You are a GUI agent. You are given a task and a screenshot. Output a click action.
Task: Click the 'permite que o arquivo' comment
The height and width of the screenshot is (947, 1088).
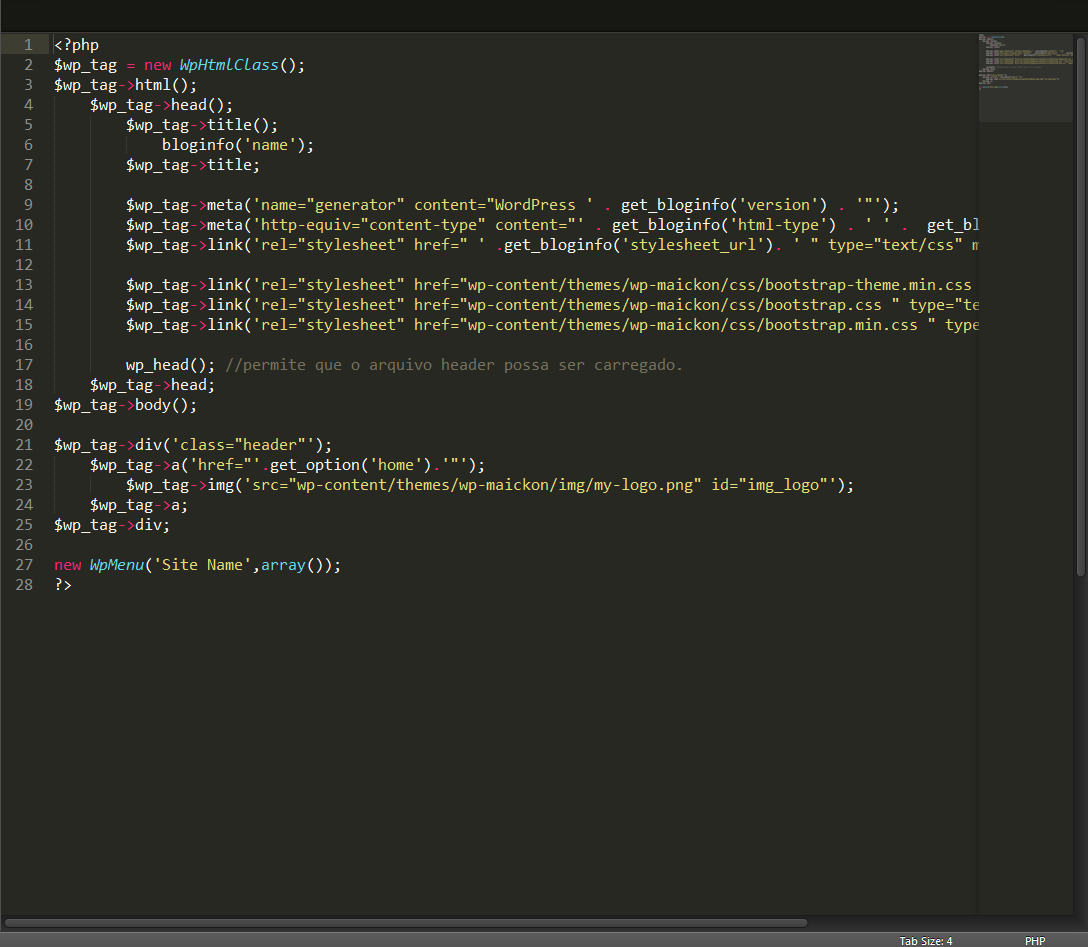(x=455, y=365)
